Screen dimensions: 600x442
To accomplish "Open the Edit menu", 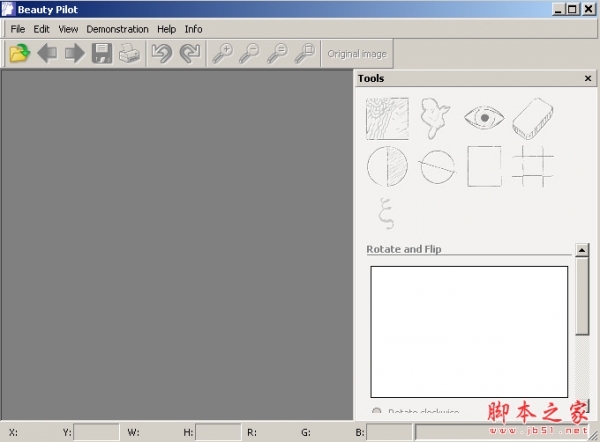I will pos(41,29).
